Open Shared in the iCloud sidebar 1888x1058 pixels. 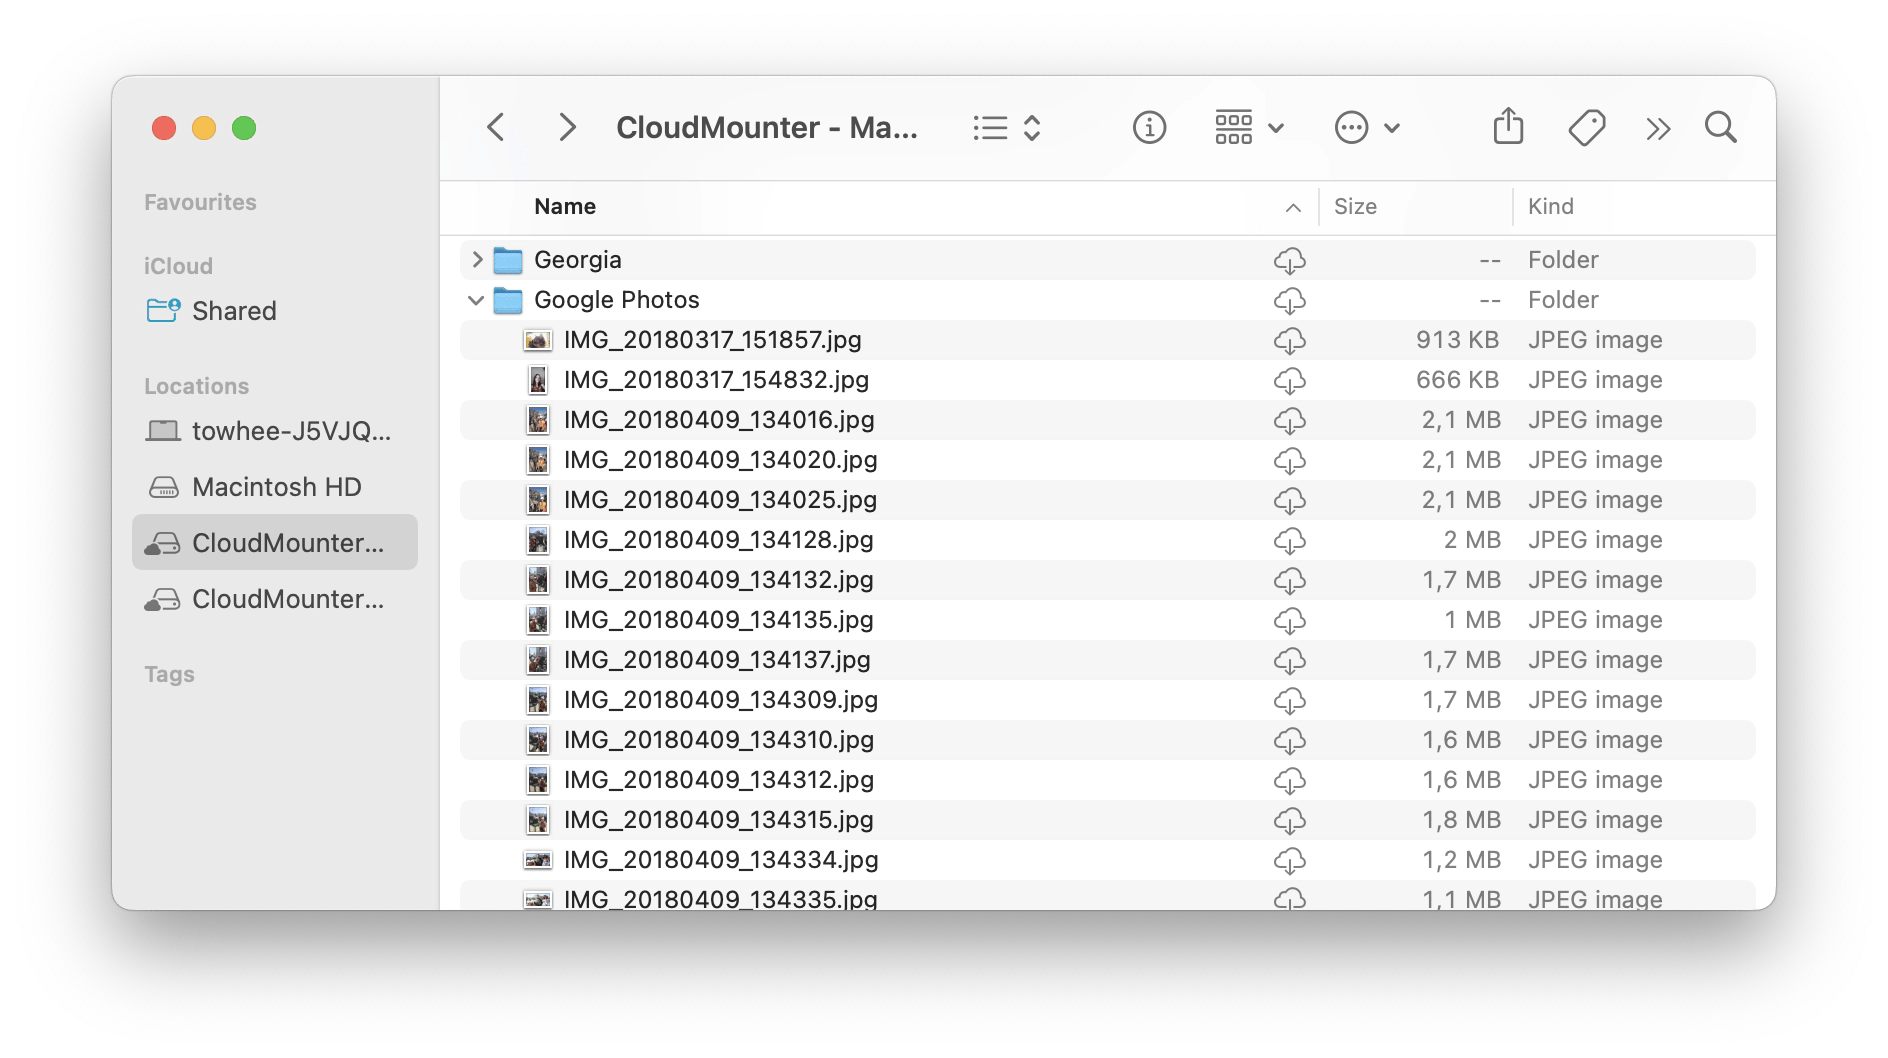(274, 311)
